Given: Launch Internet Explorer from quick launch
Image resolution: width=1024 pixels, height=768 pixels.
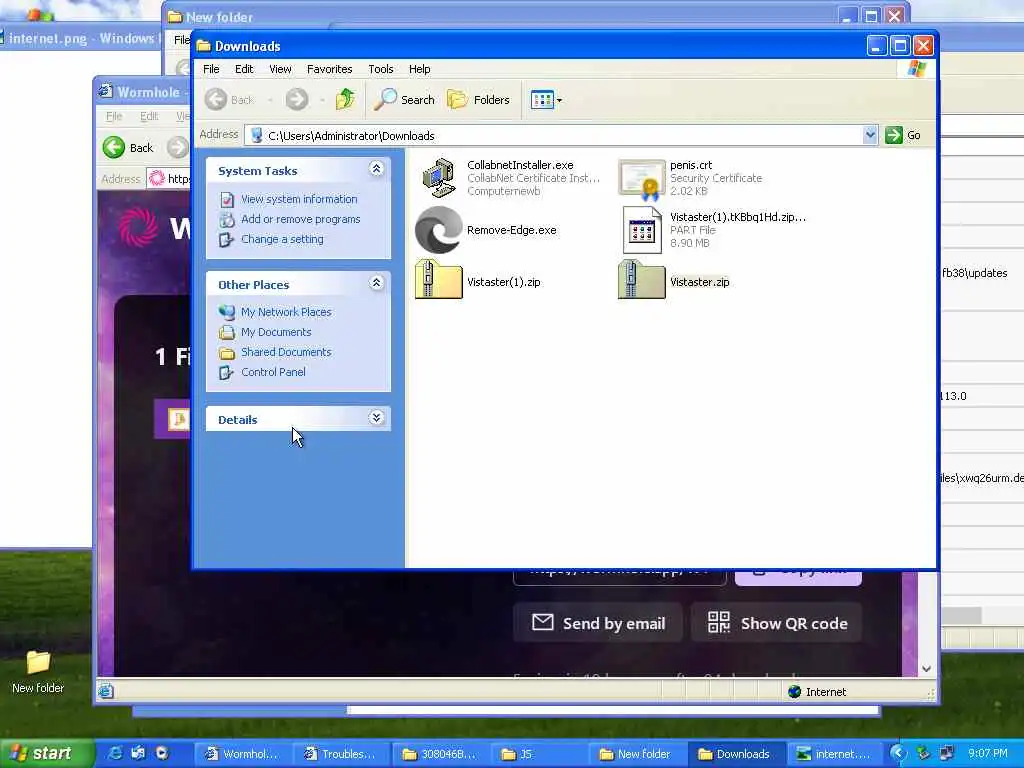Looking at the screenshot, I should click(x=115, y=754).
